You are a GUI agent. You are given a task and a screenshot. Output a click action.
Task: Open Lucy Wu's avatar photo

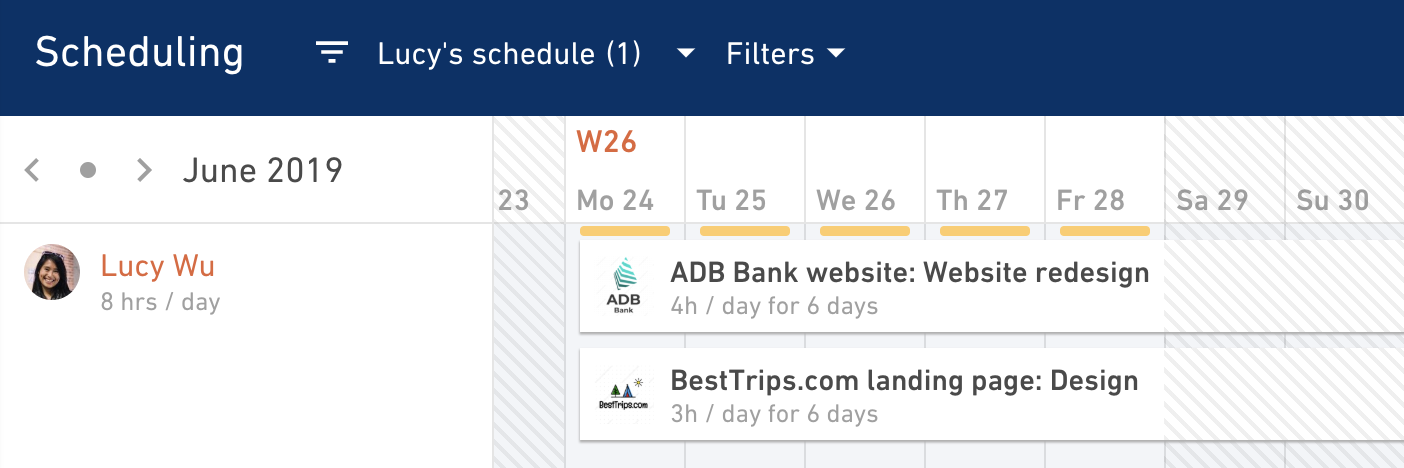[52, 272]
